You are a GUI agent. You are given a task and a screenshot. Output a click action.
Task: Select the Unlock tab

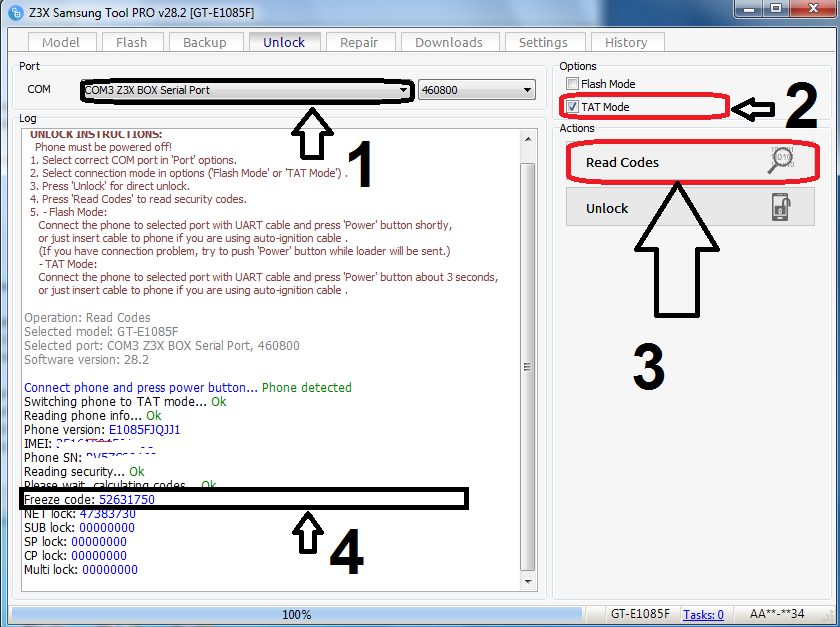tap(284, 42)
